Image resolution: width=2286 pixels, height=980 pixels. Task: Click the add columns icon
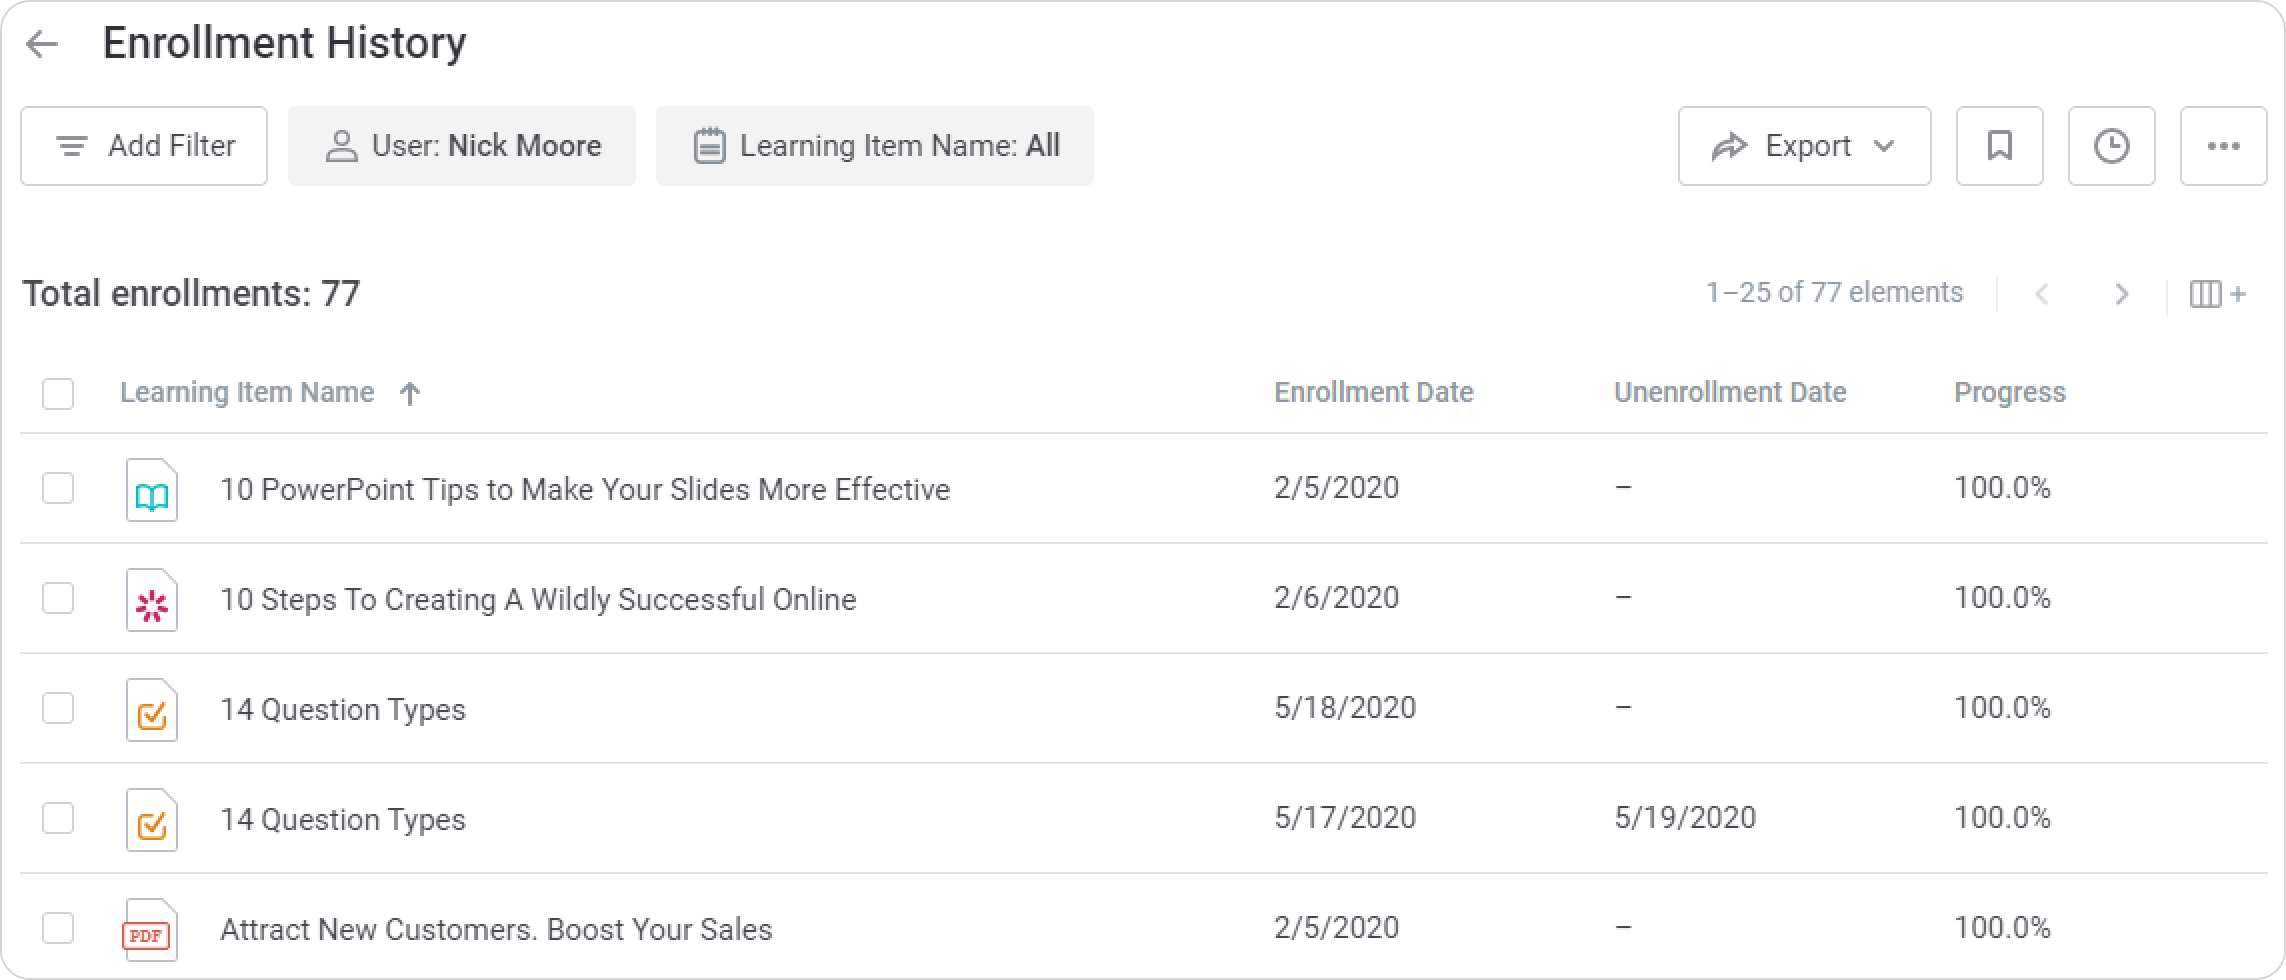tap(2217, 294)
